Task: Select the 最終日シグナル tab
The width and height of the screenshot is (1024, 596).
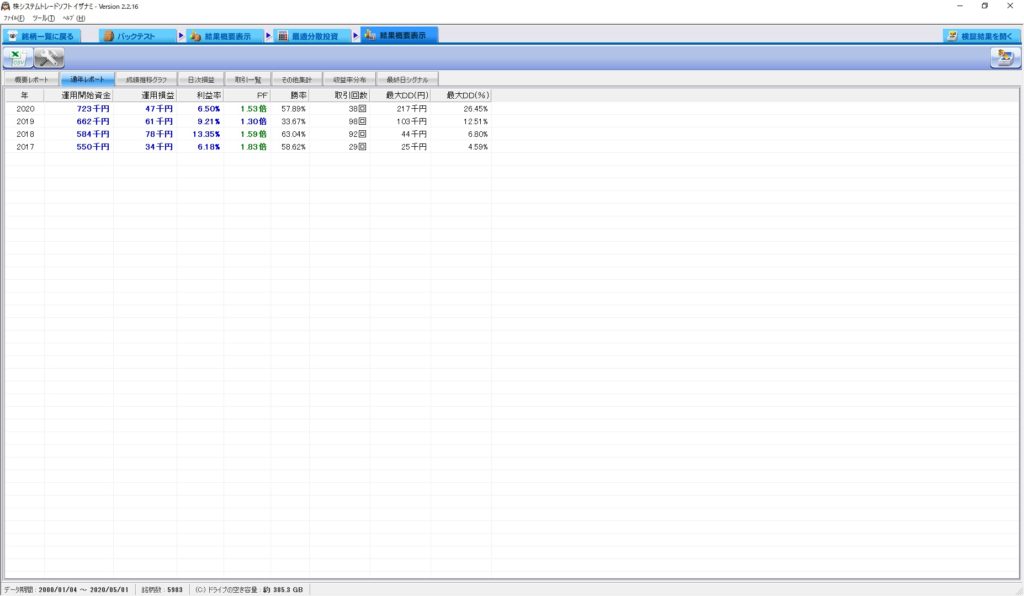Action: click(x=406, y=79)
